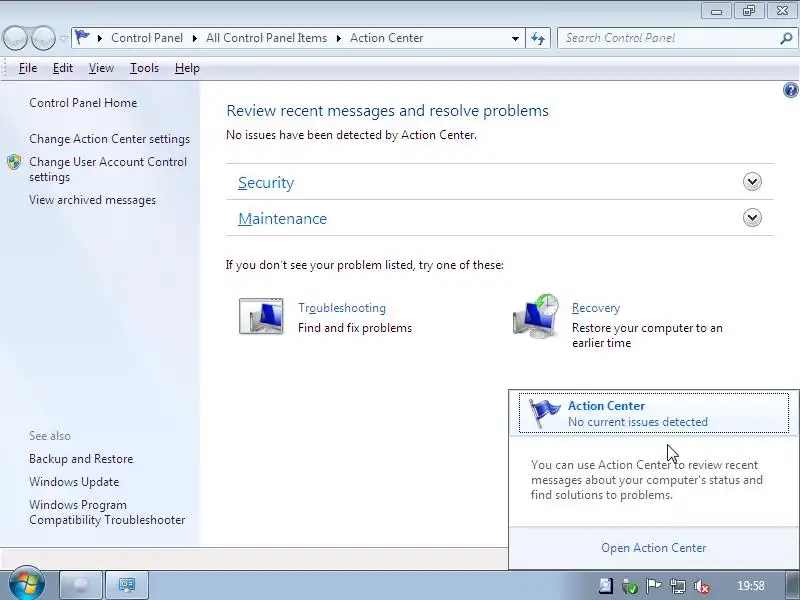Click the flag icon in address bar
800x600 pixels.
tap(82, 37)
